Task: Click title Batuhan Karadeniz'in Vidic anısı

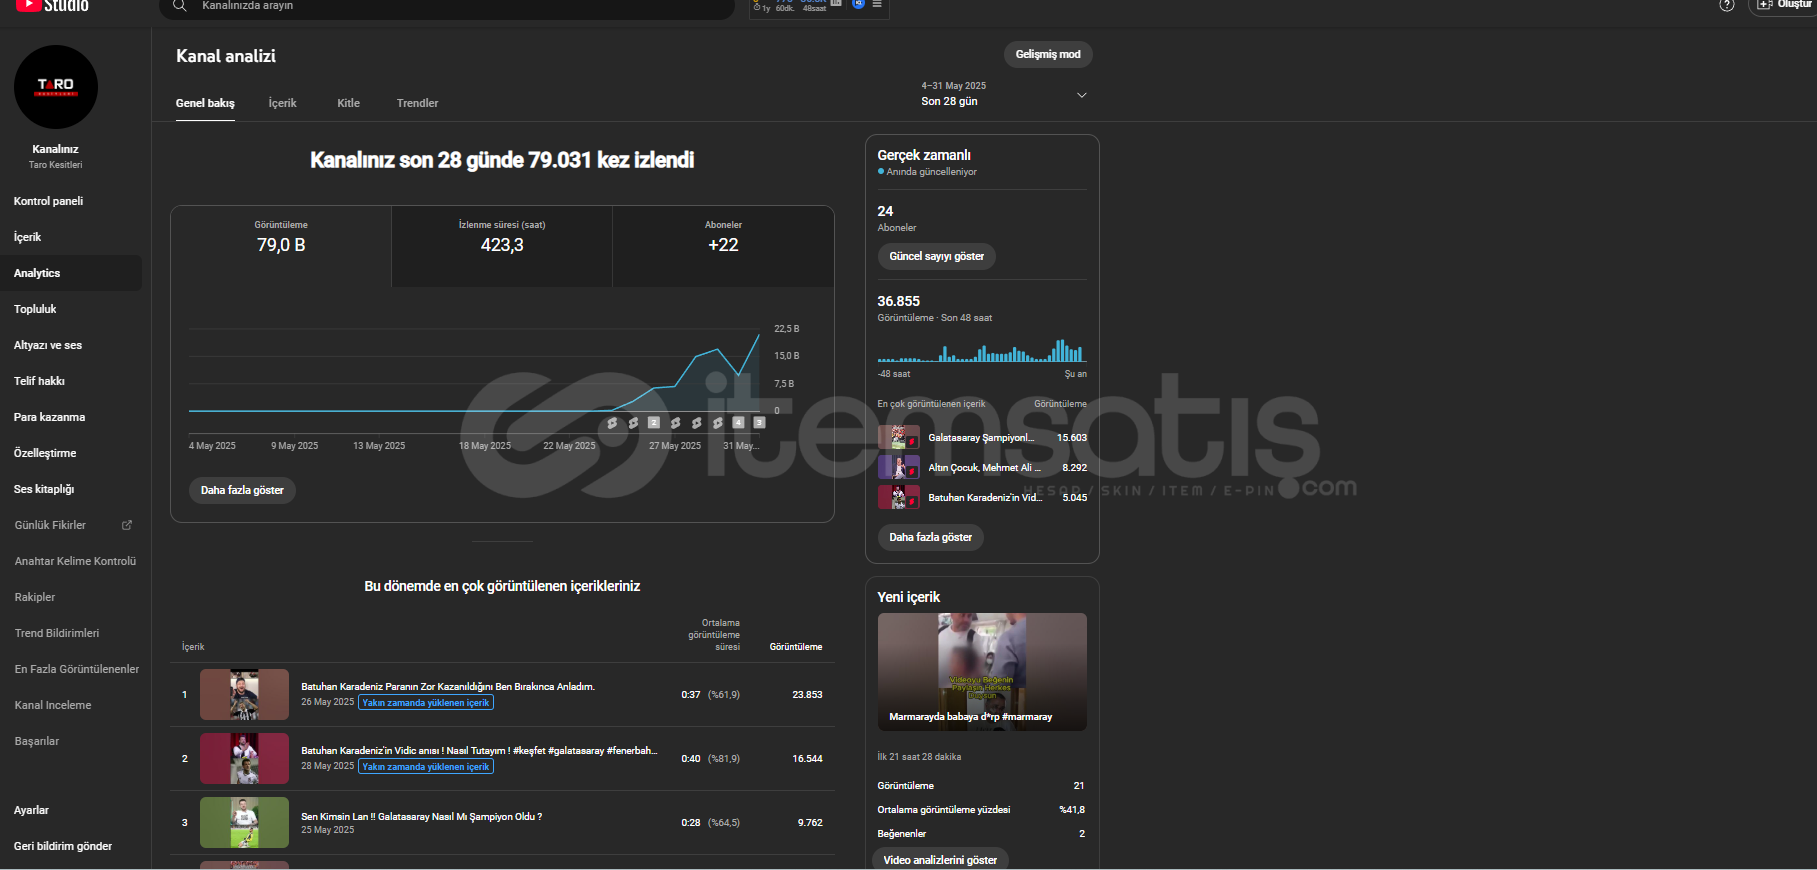Action: (479, 750)
